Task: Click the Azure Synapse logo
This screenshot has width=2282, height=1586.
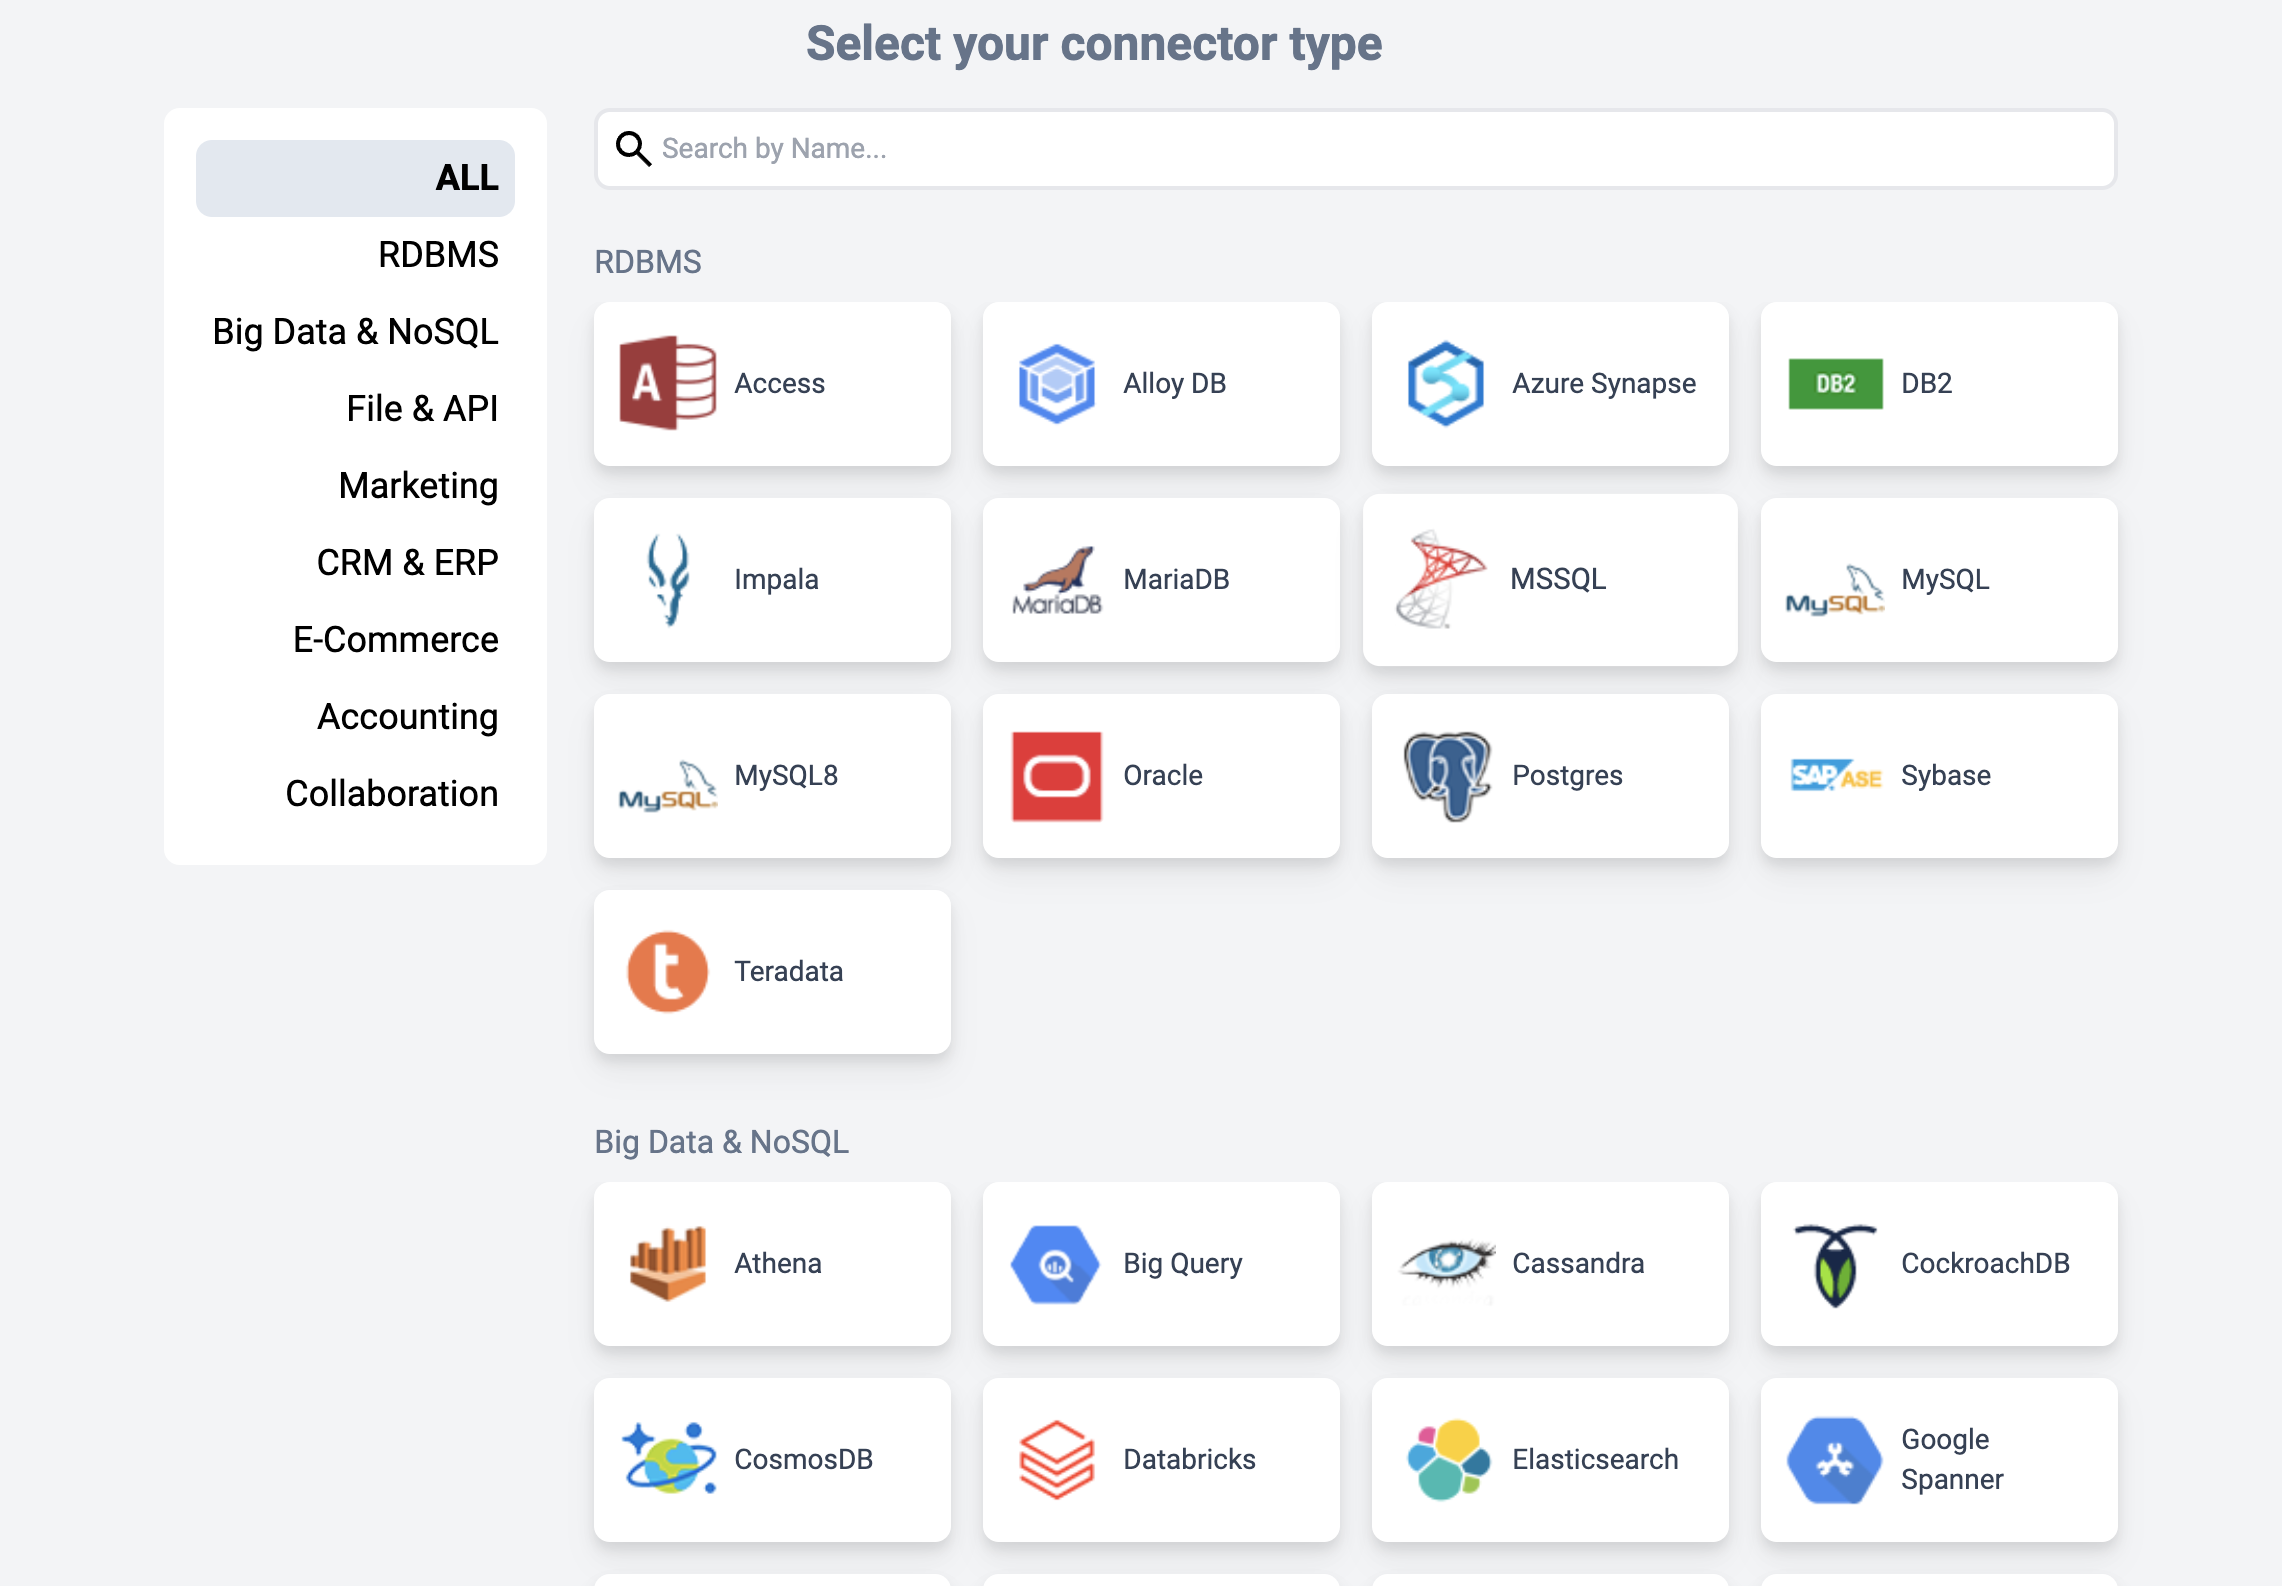Action: (x=1445, y=383)
